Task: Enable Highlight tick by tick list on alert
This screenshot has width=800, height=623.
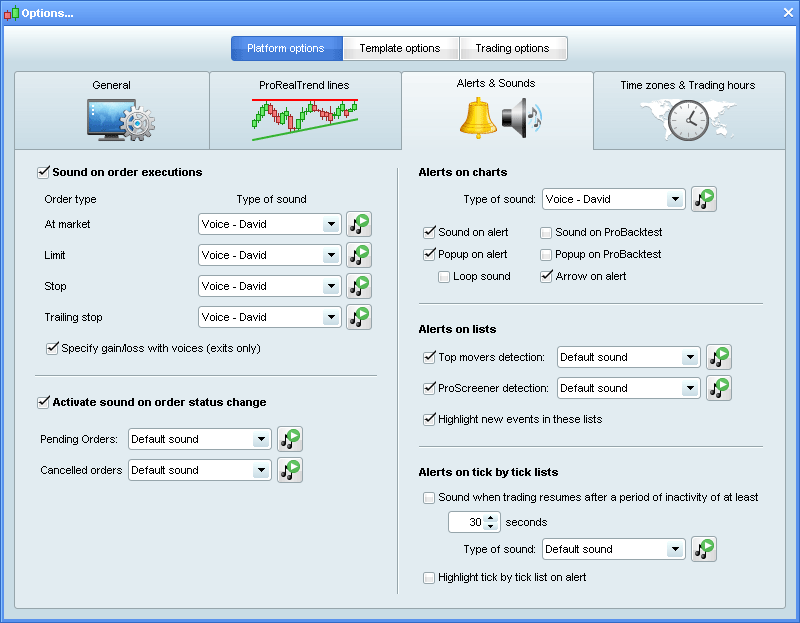Action: click(x=429, y=578)
